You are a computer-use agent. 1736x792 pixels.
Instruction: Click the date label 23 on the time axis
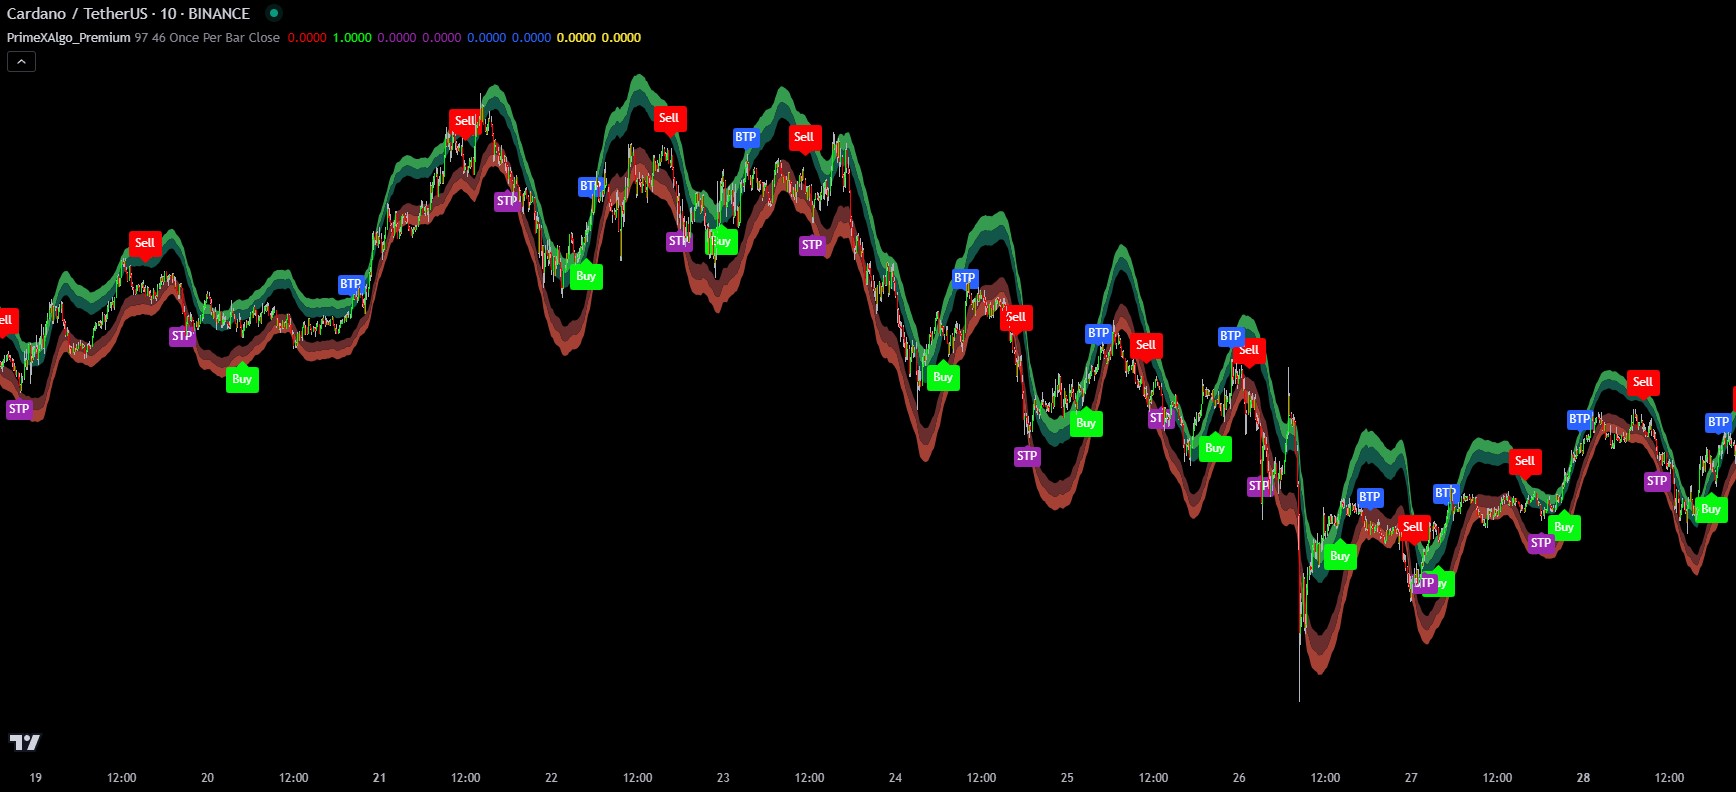723,777
